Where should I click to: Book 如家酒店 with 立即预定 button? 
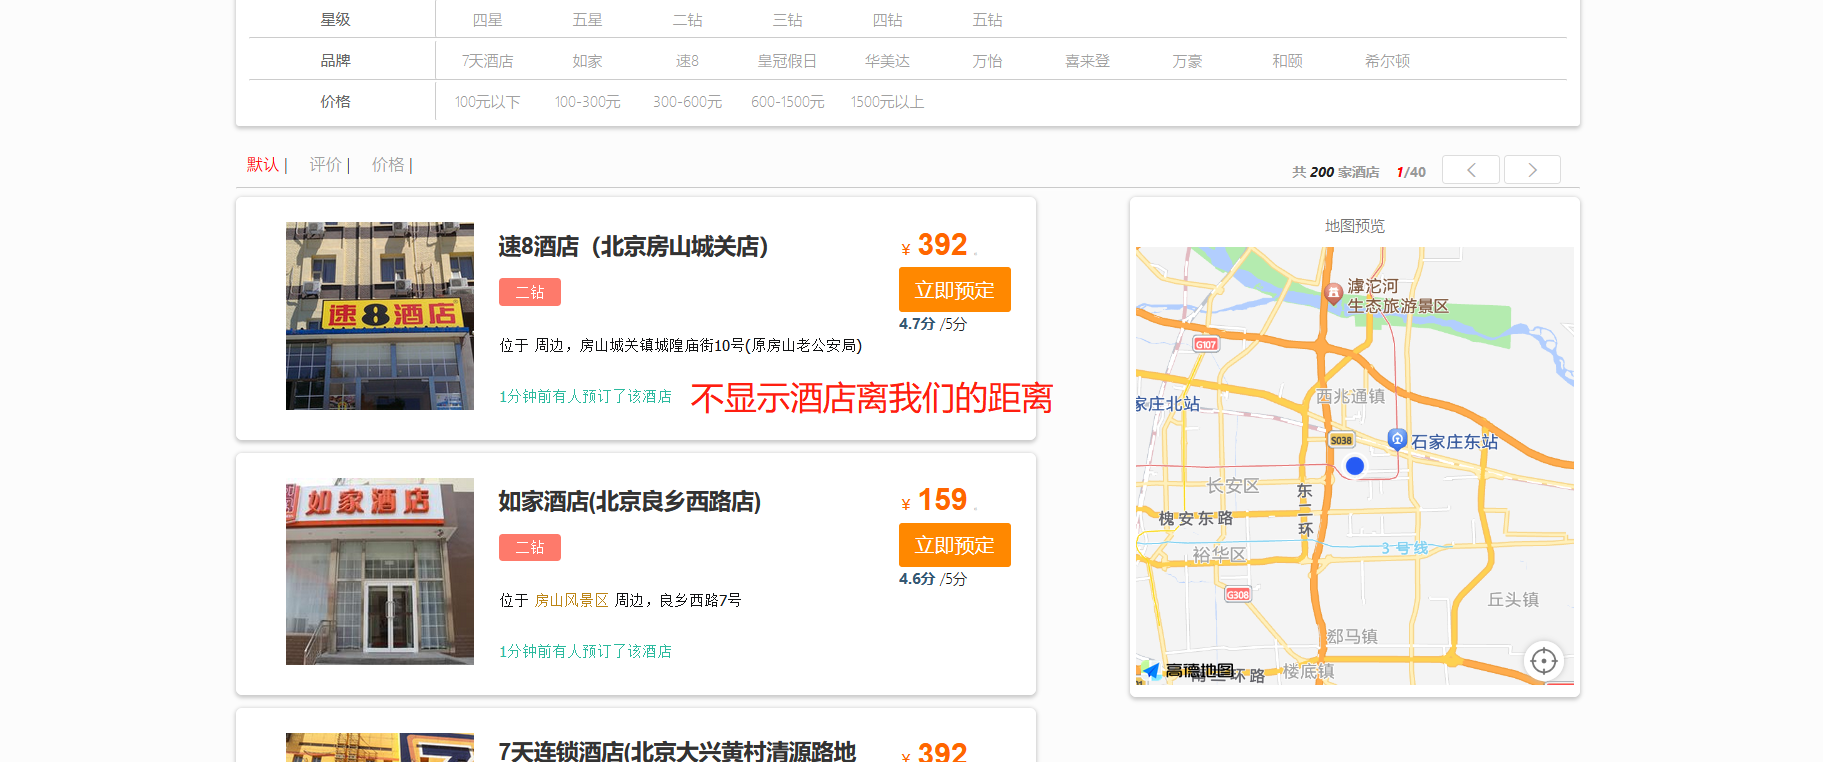click(x=955, y=545)
